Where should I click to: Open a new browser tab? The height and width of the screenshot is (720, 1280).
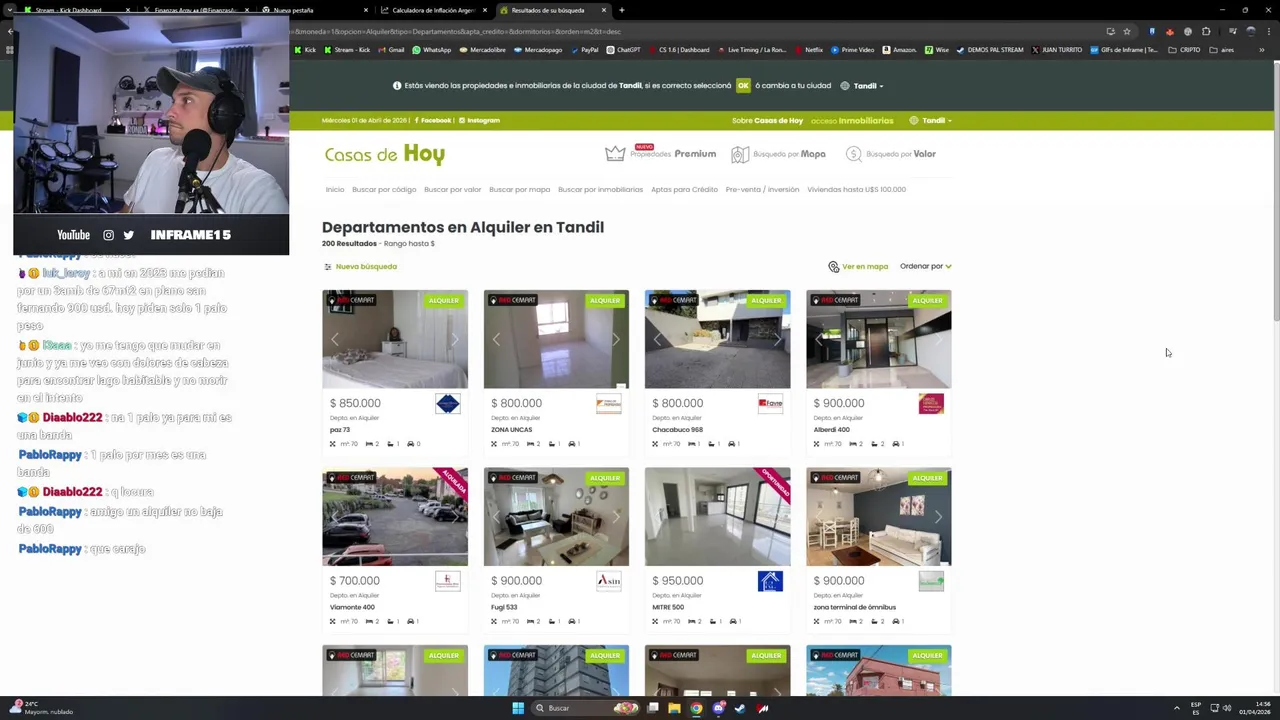[621, 10]
